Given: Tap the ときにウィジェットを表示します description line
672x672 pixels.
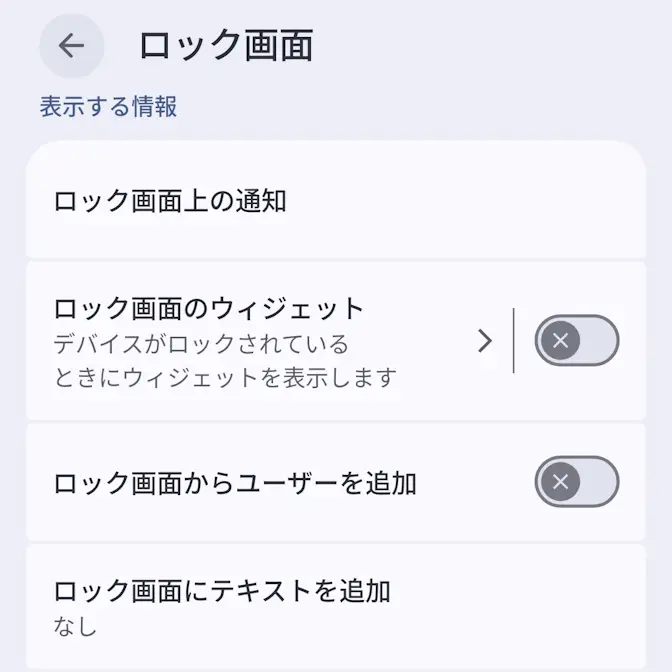Looking at the screenshot, I should click(x=225, y=378).
